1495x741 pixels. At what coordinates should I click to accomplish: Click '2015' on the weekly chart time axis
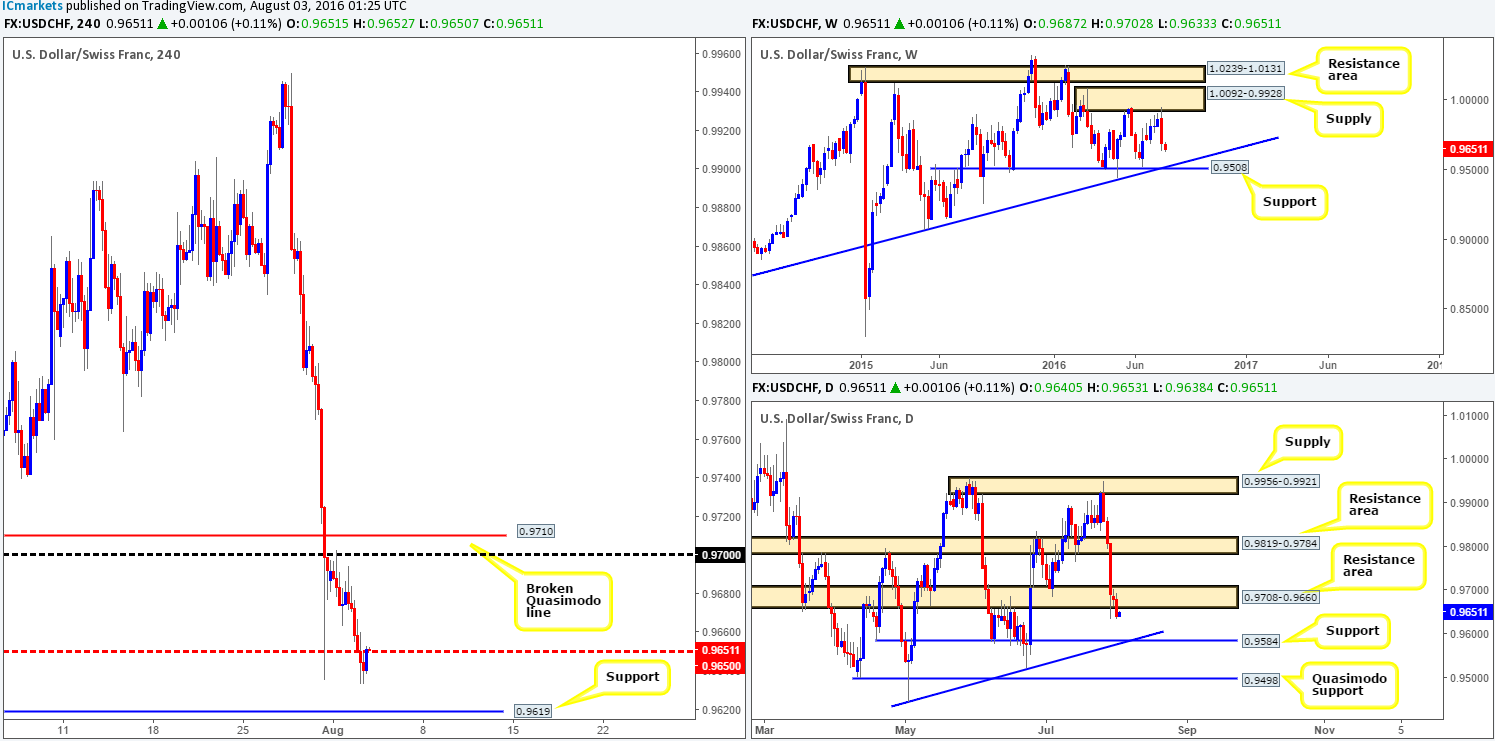click(x=860, y=364)
